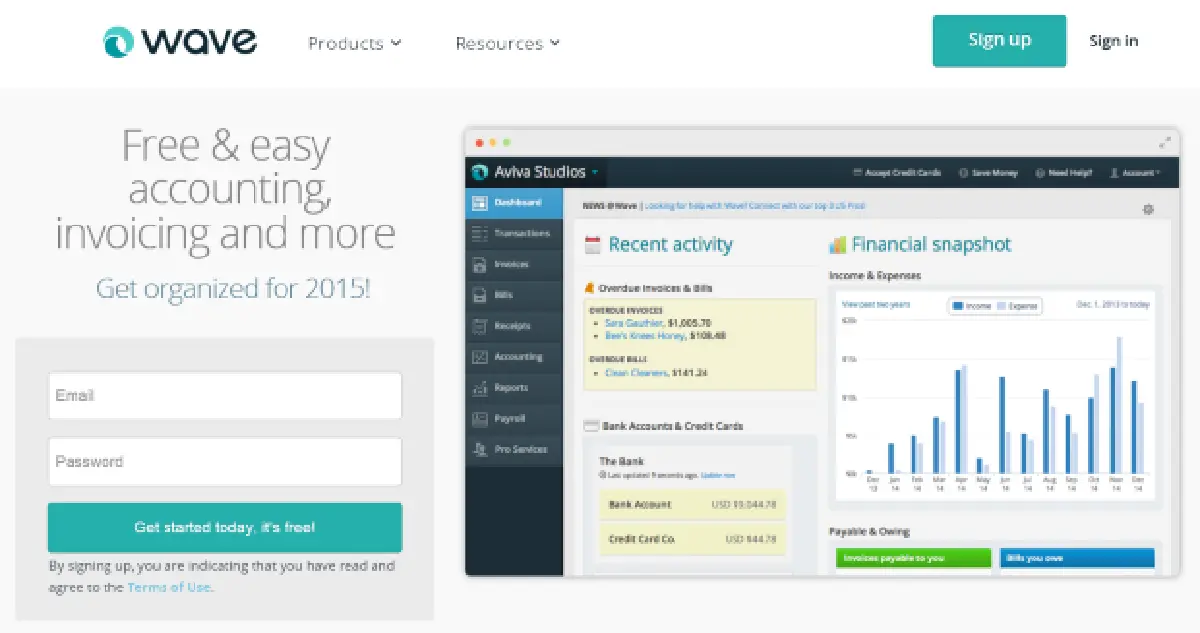Image resolution: width=1200 pixels, height=633 pixels.
Task: Open the Dashboard icon in the sidebar
Action: pos(480,202)
